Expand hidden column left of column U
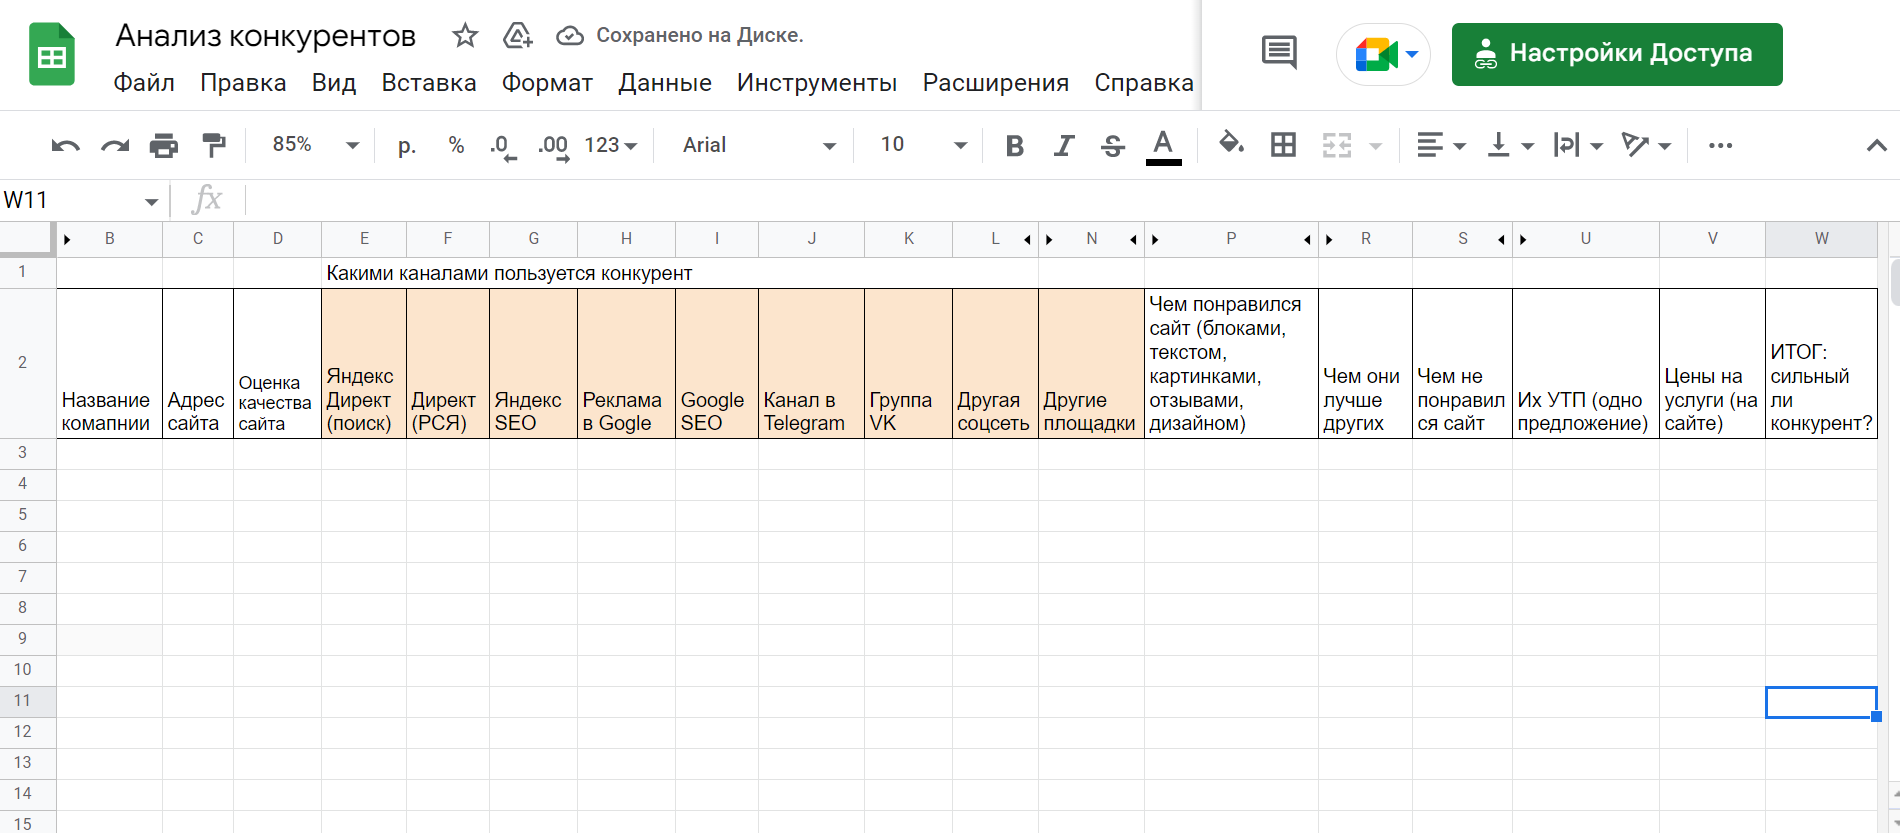Screen dimensions: 1900x833 pos(1524,240)
